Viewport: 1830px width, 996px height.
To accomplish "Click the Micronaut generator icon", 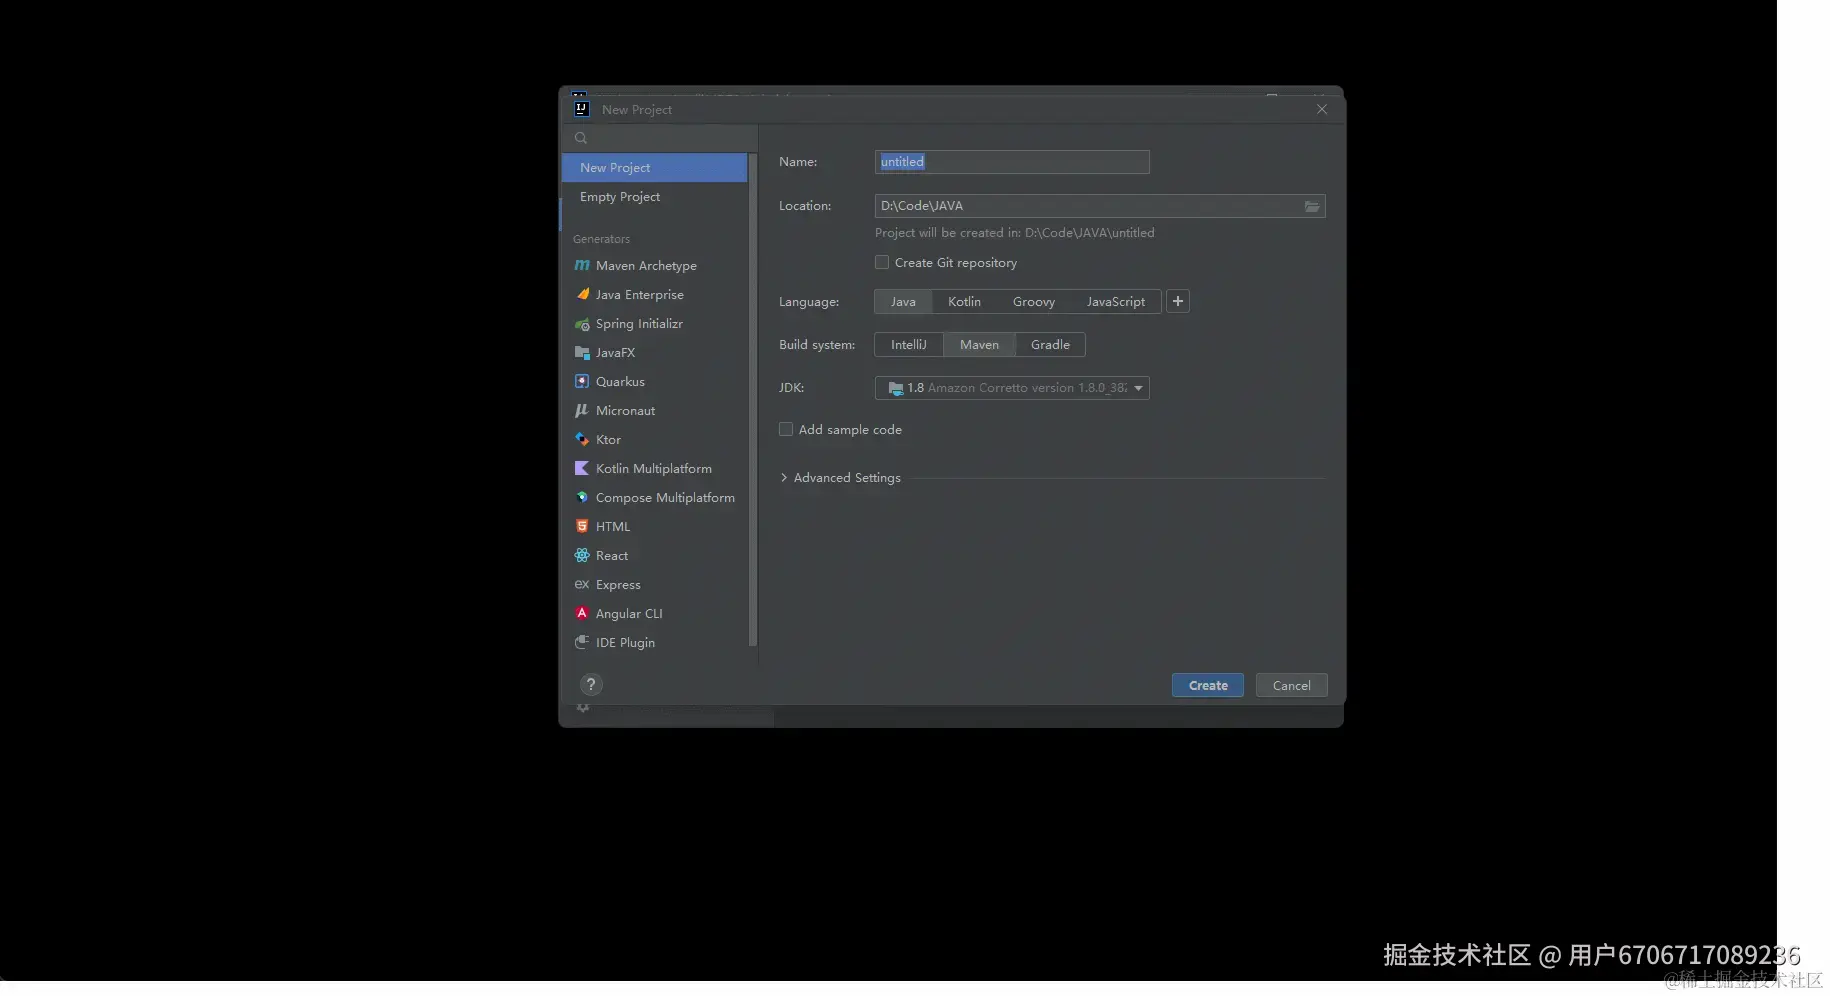I will click(x=582, y=410).
